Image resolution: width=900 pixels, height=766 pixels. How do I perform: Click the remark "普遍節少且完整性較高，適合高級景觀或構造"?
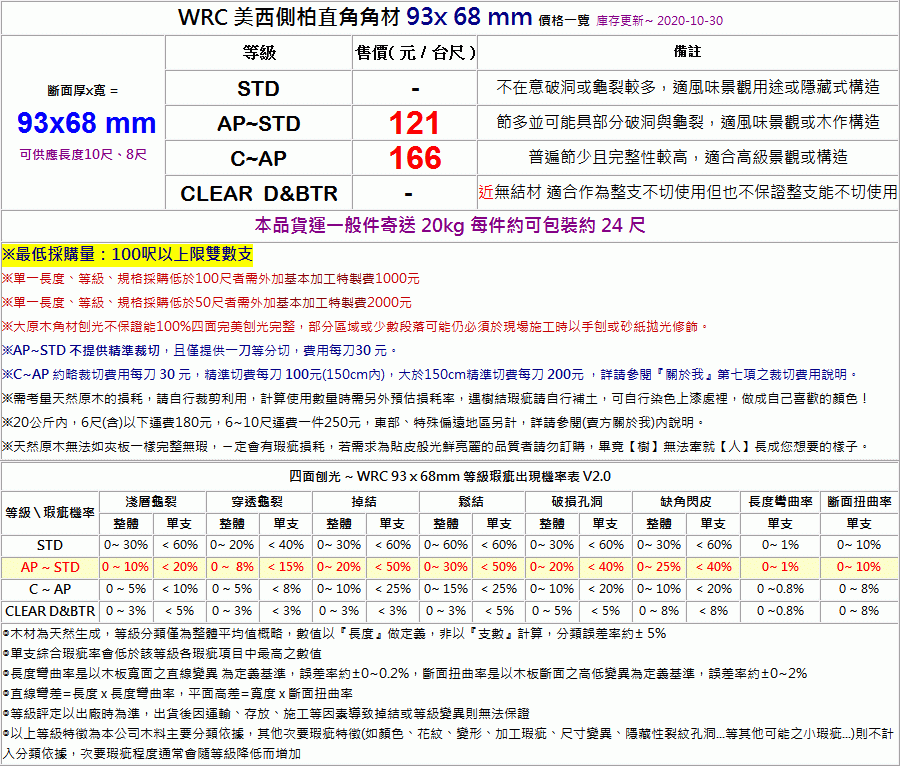[688, 157]
